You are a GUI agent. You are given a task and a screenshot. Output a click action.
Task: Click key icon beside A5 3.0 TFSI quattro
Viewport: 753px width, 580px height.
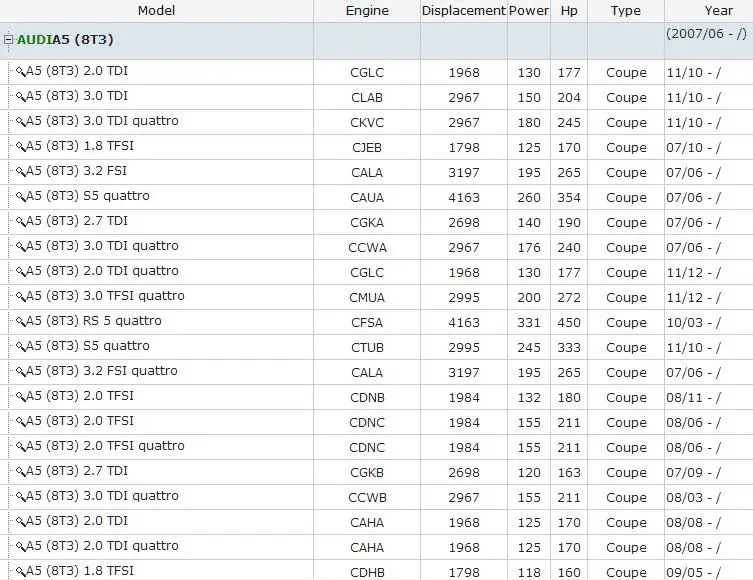20,297
